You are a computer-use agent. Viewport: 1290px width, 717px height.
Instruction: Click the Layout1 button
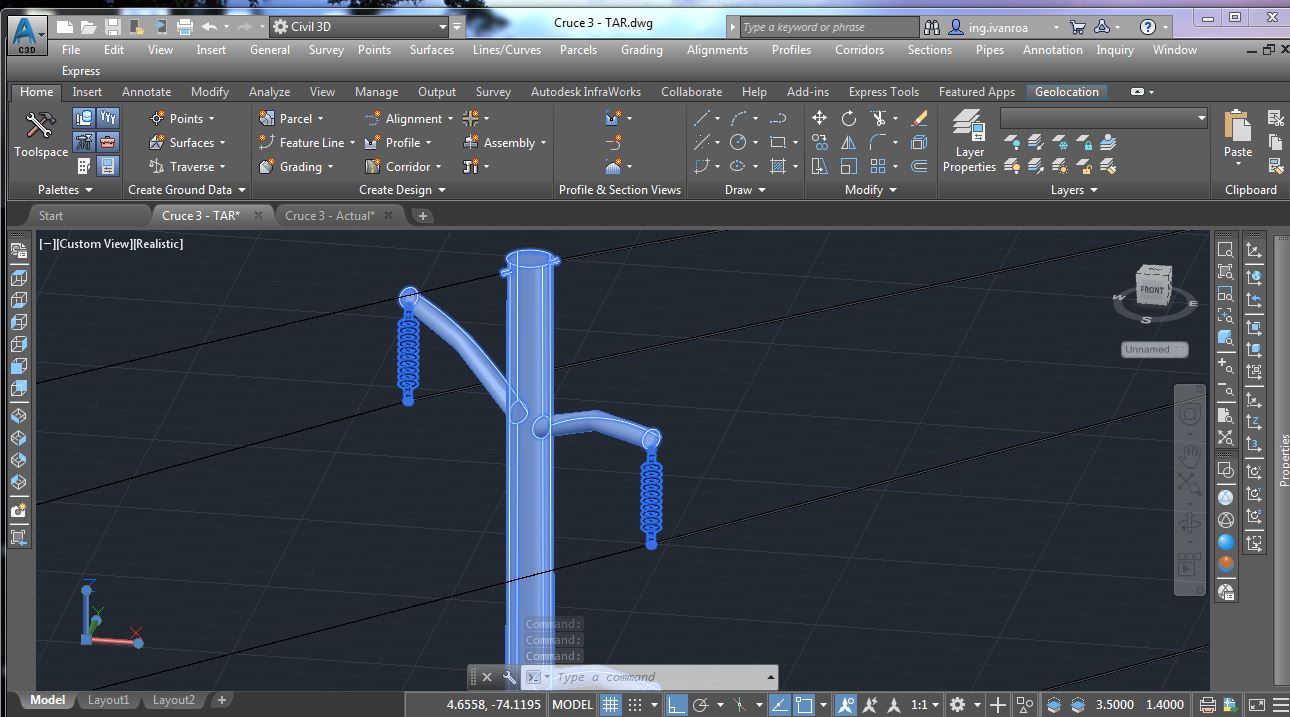click(x=108, y=699)
